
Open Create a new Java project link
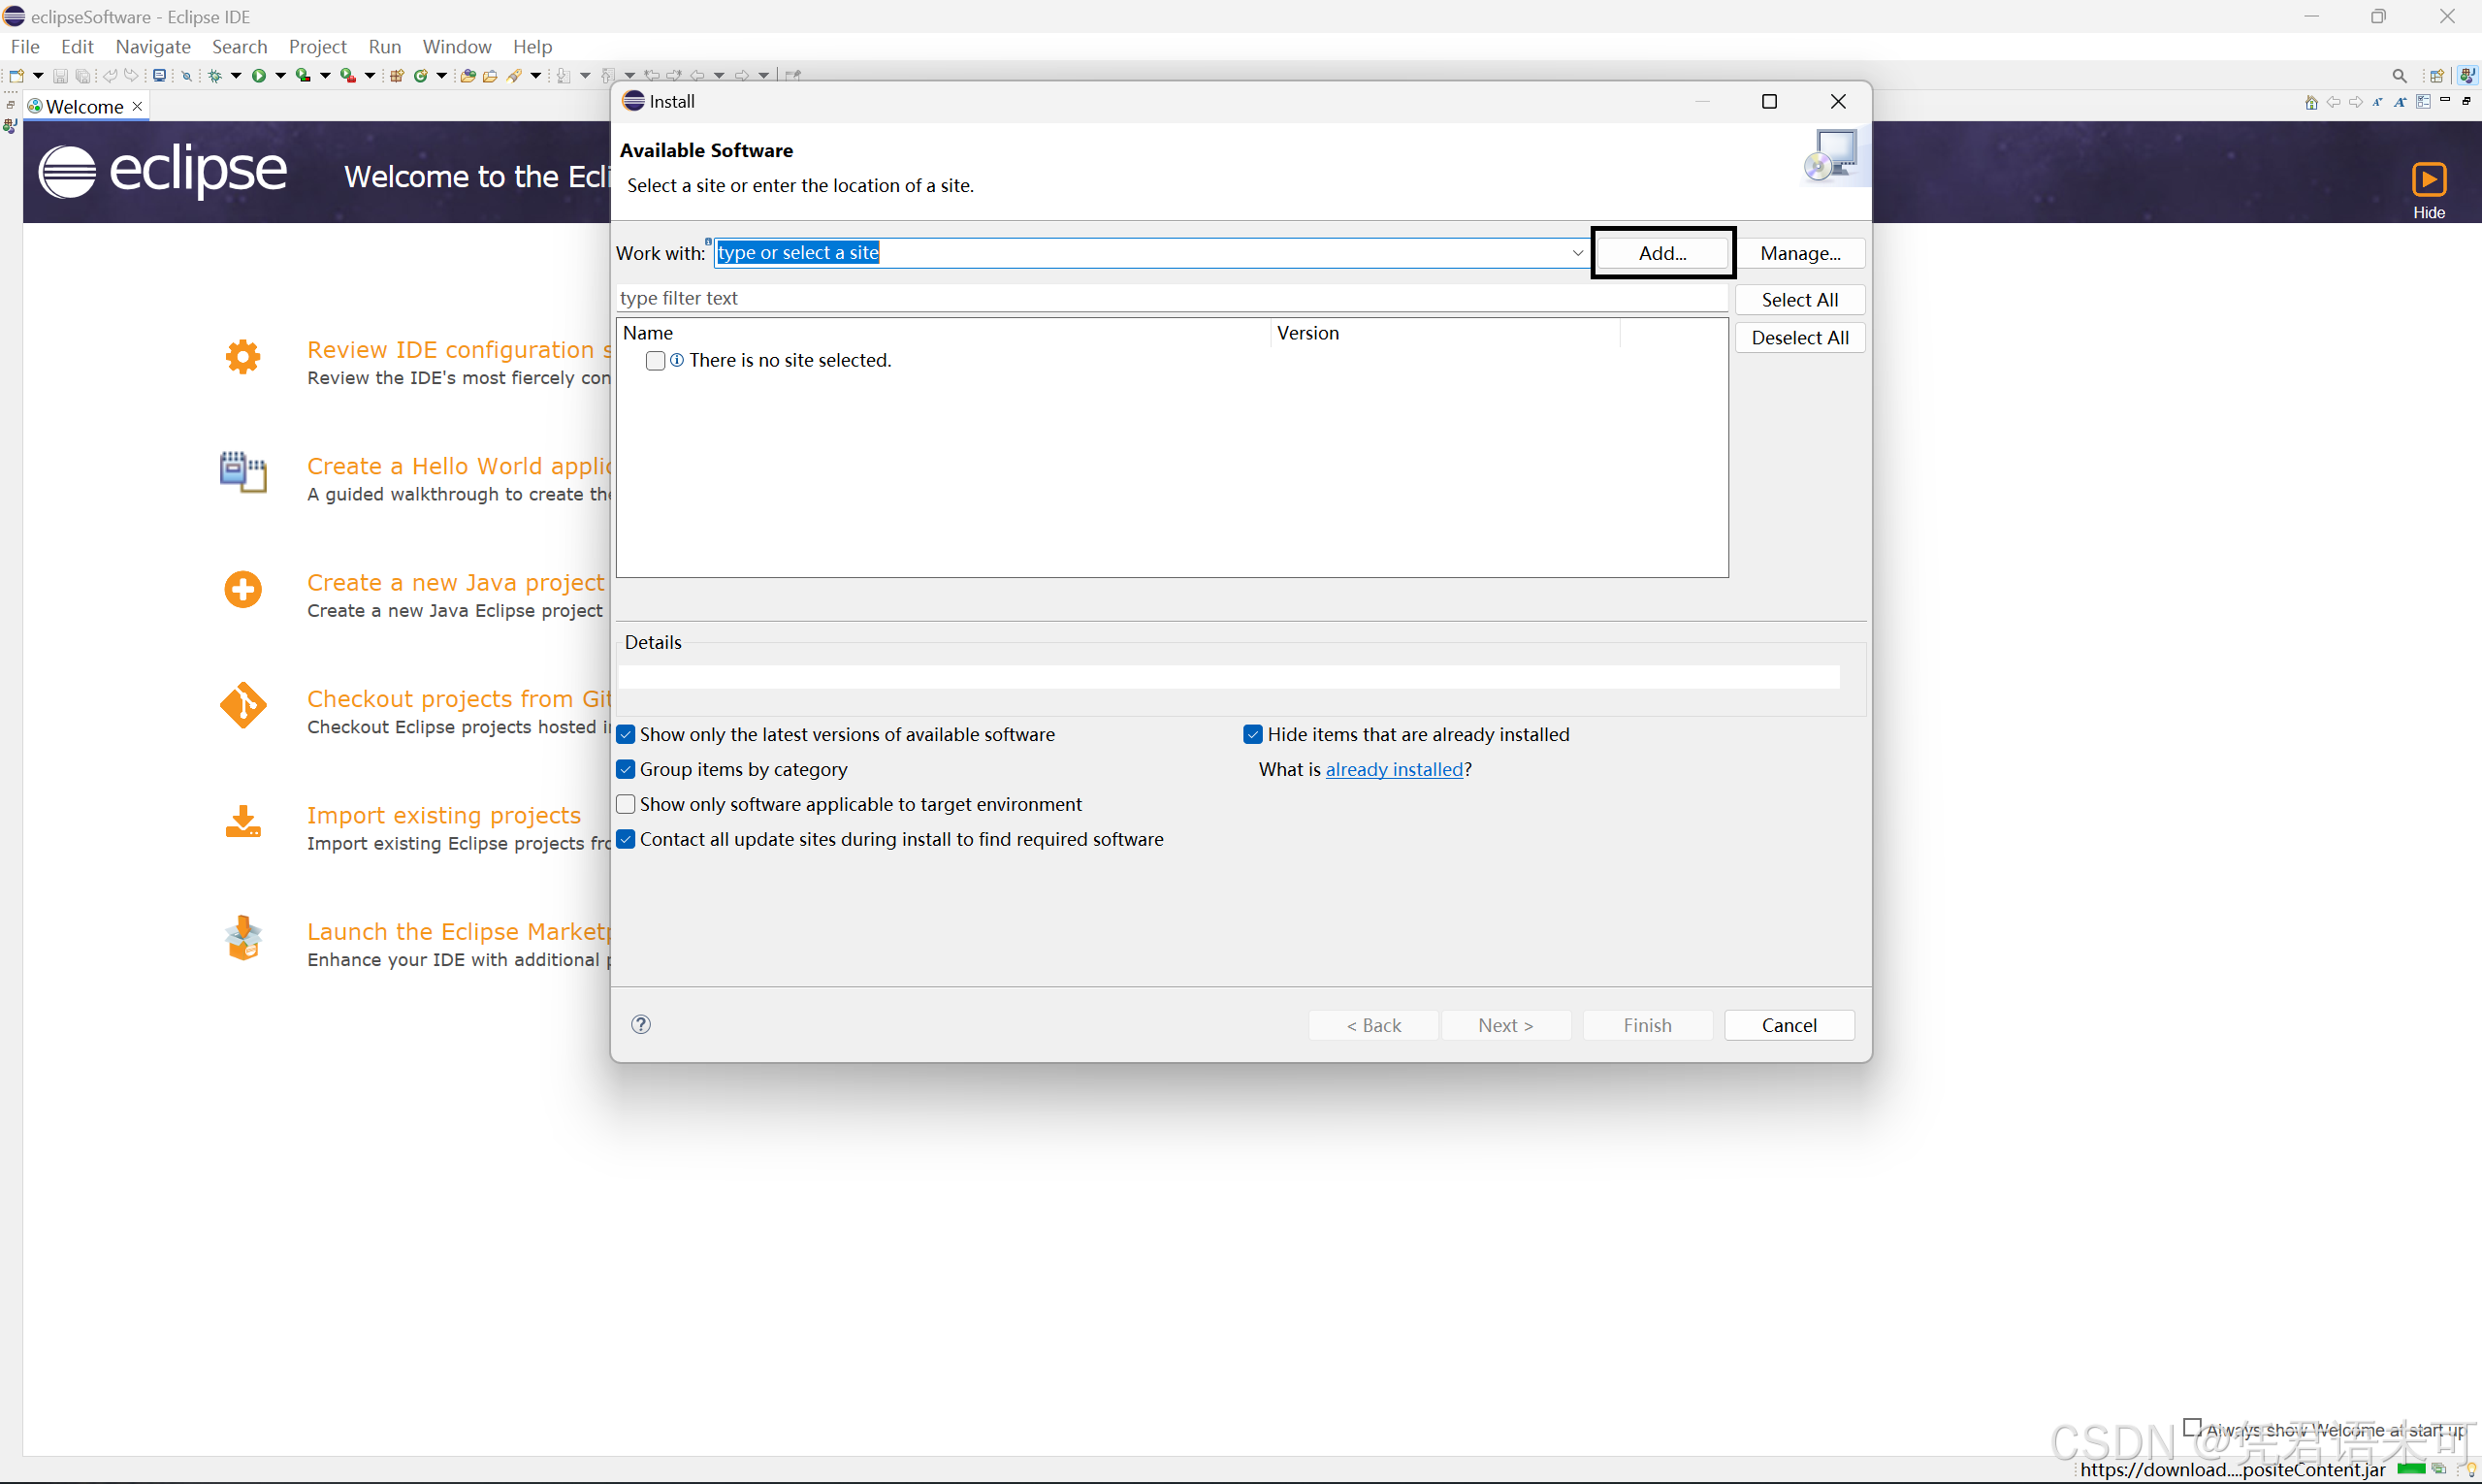tap(455, 582)
